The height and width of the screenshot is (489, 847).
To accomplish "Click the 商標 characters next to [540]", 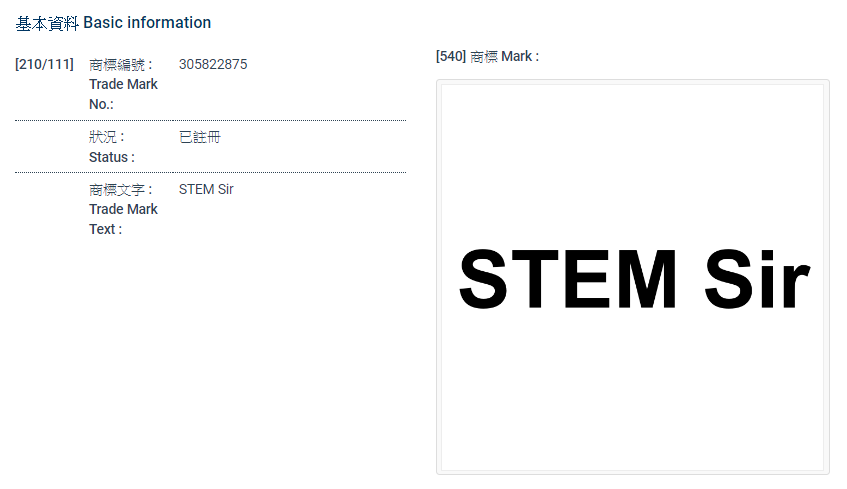I will click(x=483, y=57).
